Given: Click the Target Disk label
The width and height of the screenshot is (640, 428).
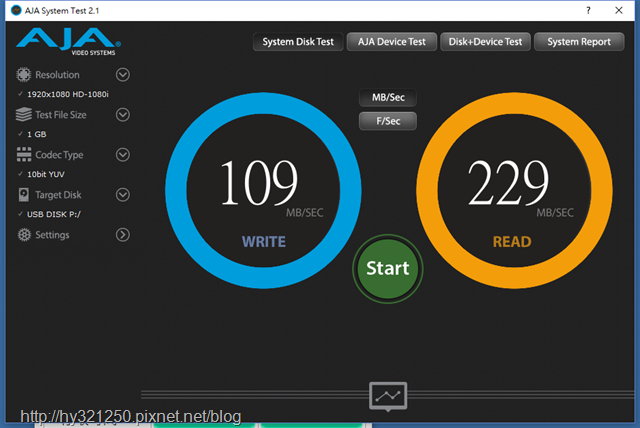Looking at the screenshot, I should click(x=58, y=195).
